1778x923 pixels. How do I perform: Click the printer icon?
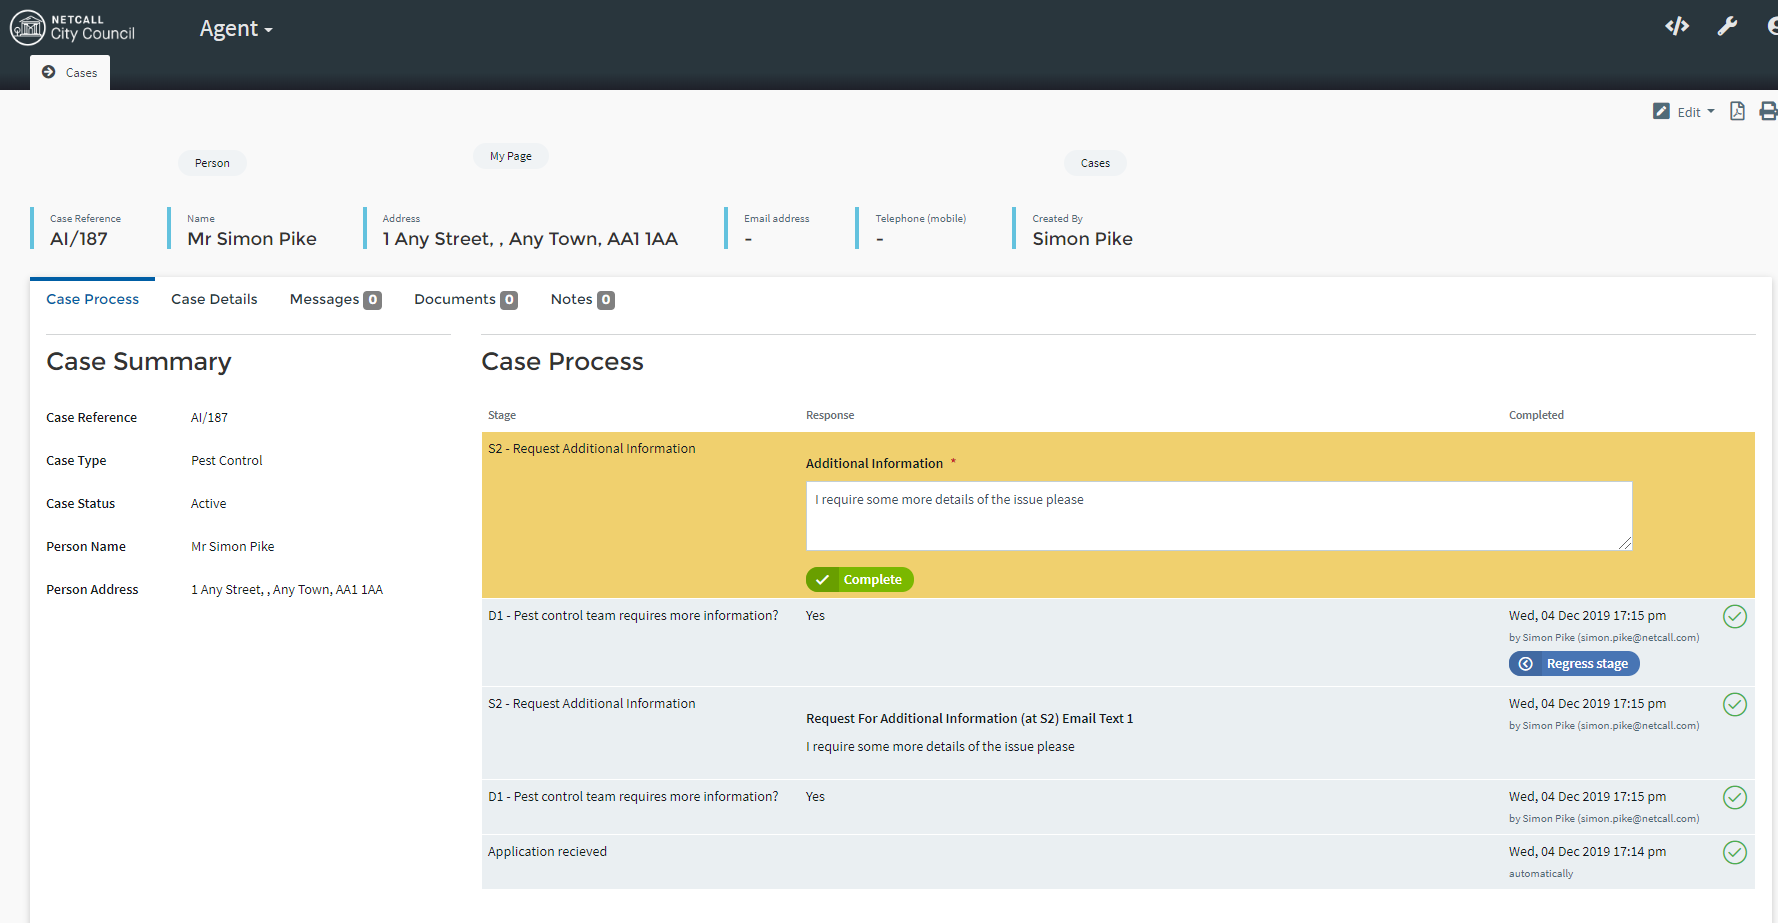[x=1767, y=111]
